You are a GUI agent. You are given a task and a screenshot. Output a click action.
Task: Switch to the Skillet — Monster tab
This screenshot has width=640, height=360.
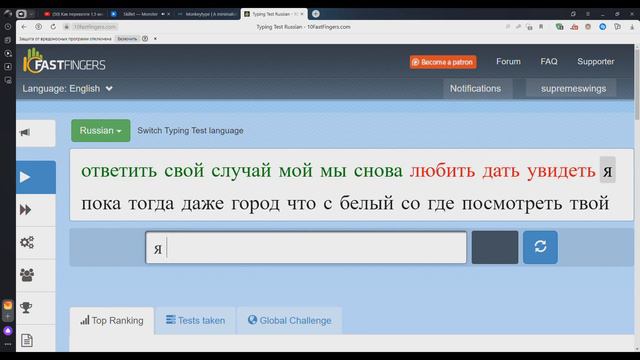click(x=141, y=14)
